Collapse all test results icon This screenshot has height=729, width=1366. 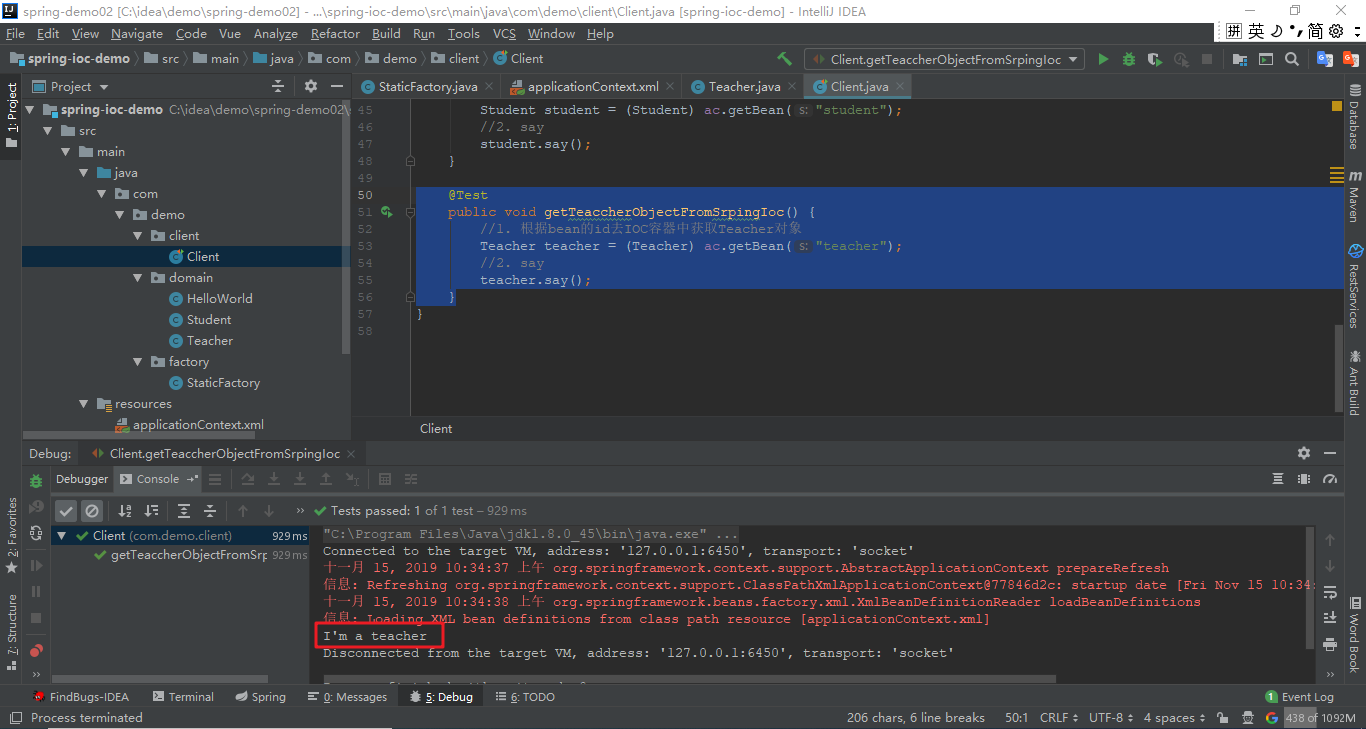pyautogui.click(x=208, y=510)
